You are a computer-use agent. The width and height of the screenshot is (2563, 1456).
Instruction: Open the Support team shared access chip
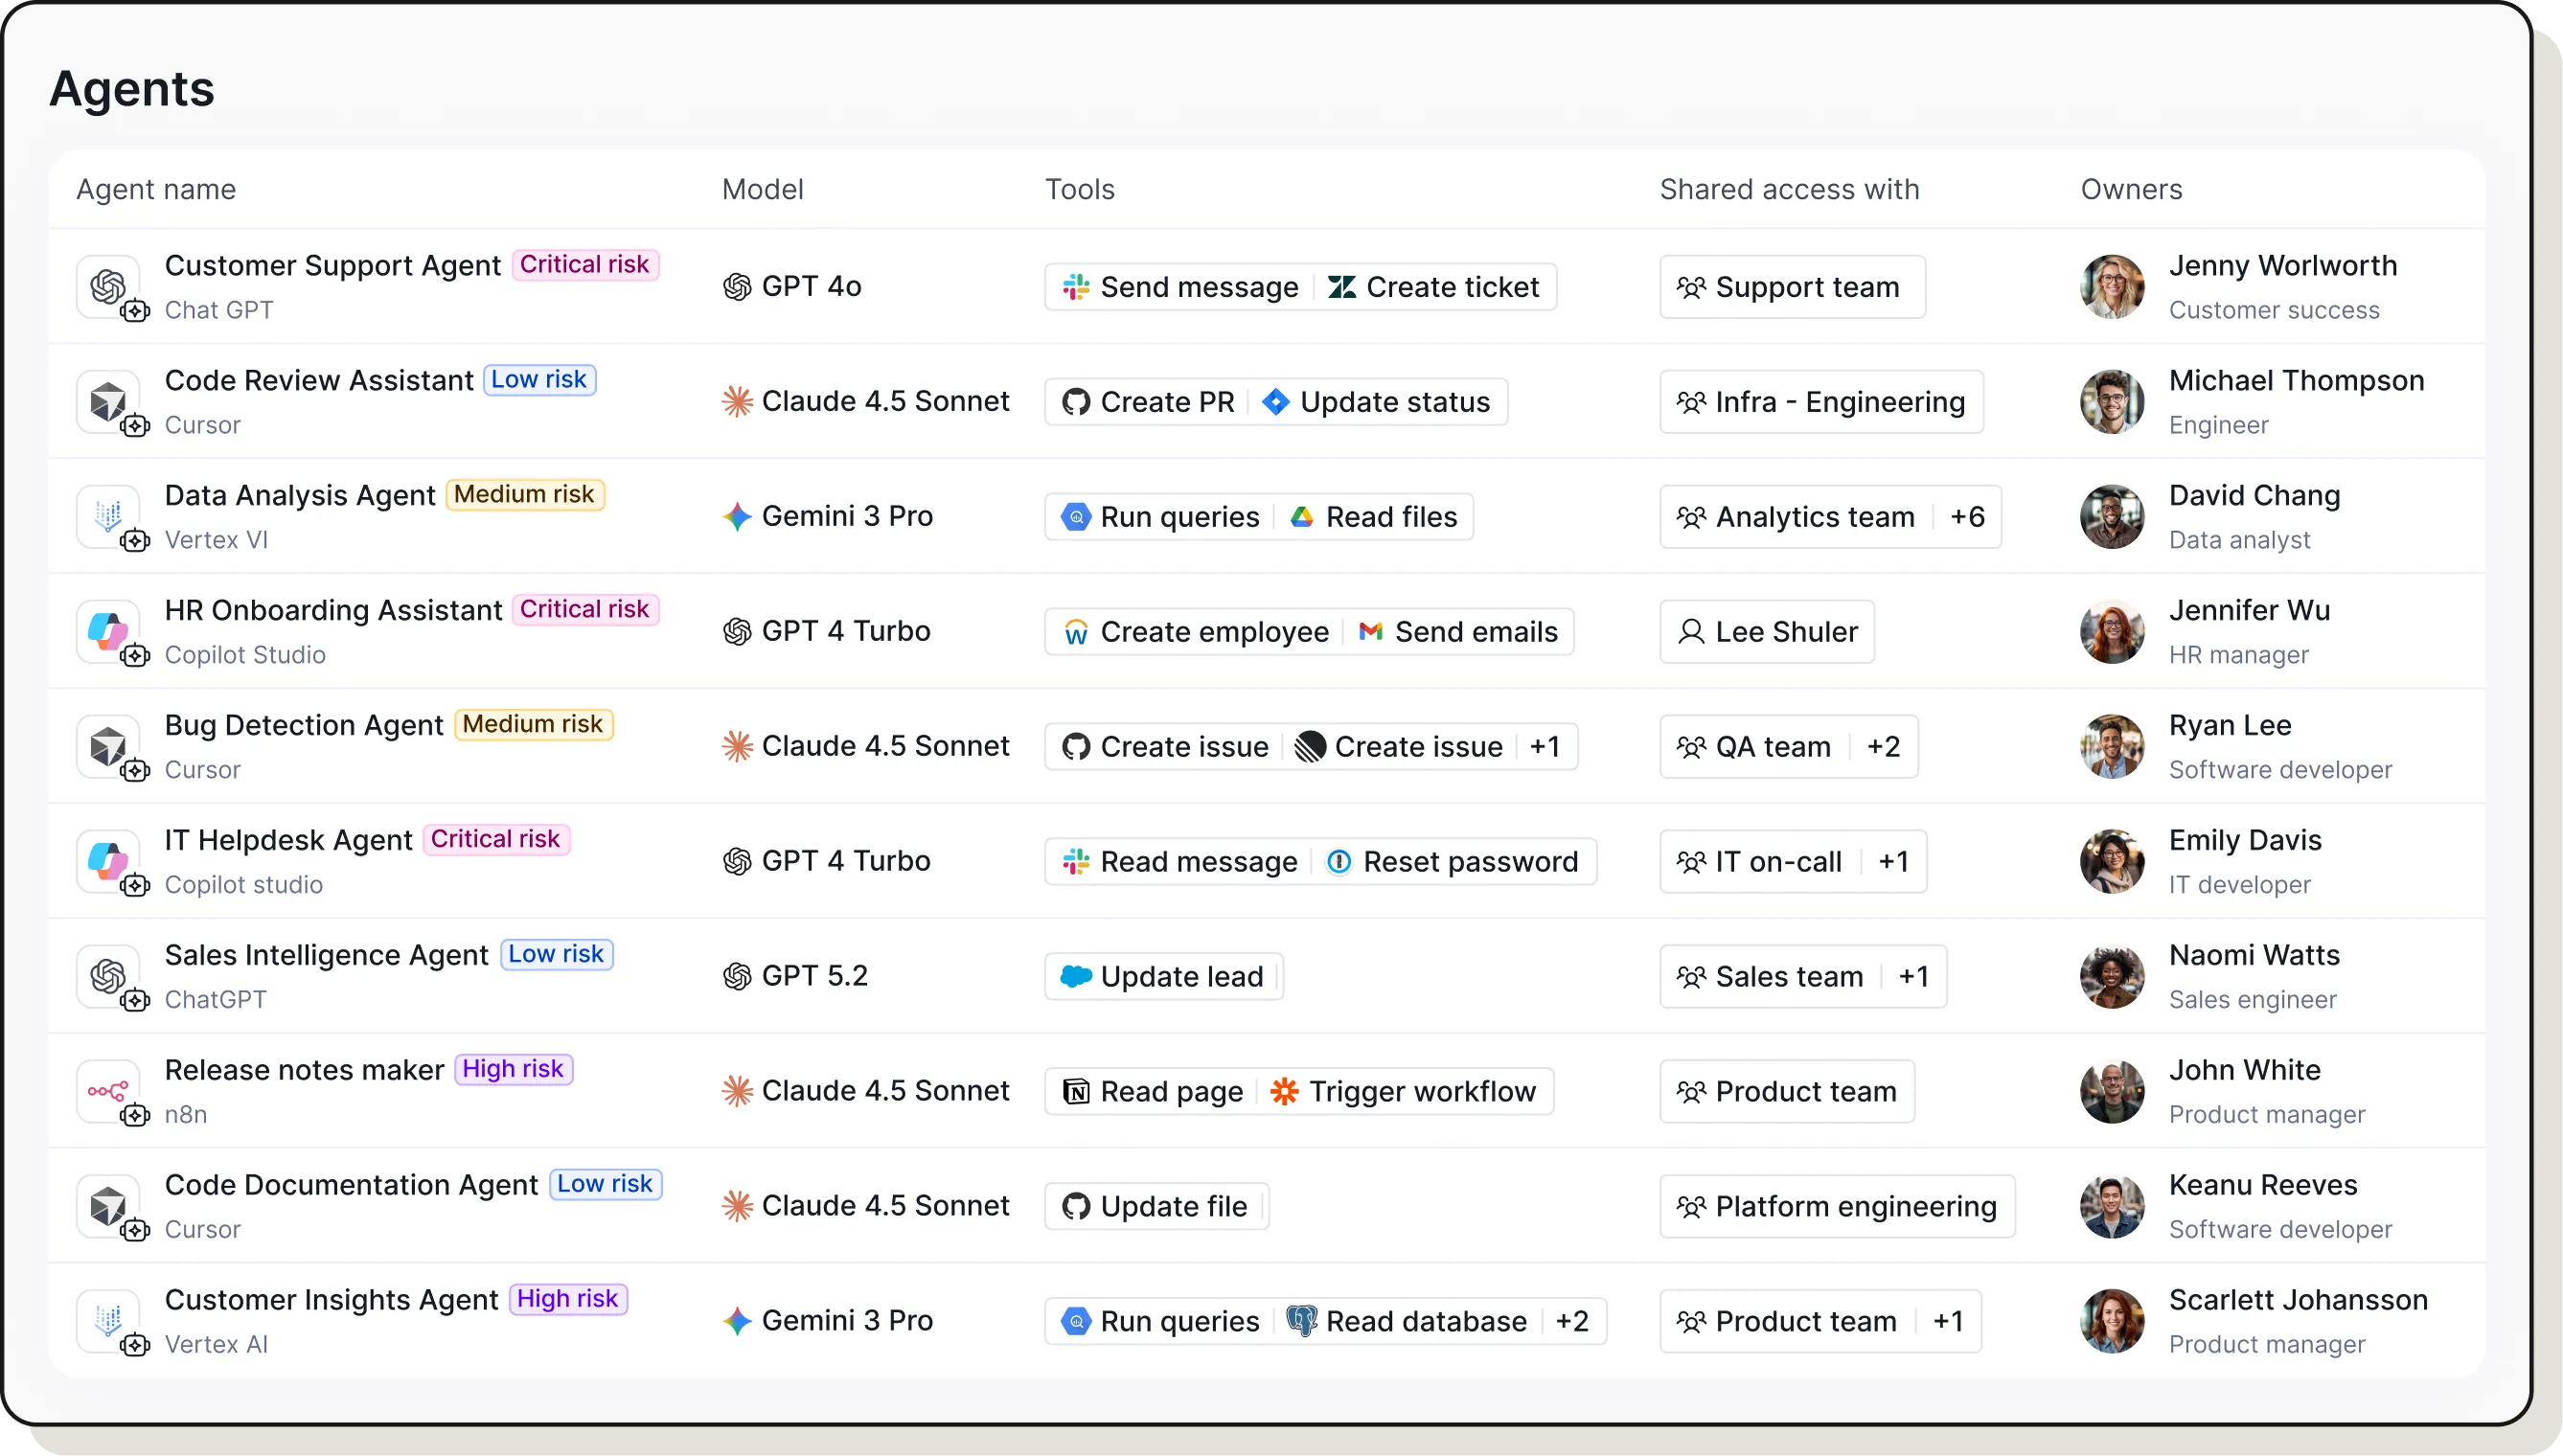(x=1791, y=287)
